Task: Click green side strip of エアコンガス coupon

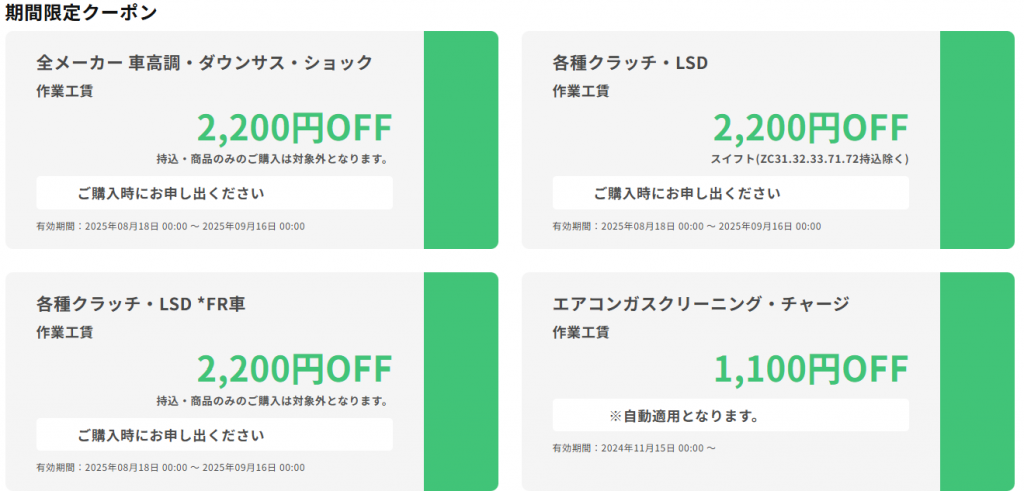Action: pyautogui.click(x=977, y=381)
